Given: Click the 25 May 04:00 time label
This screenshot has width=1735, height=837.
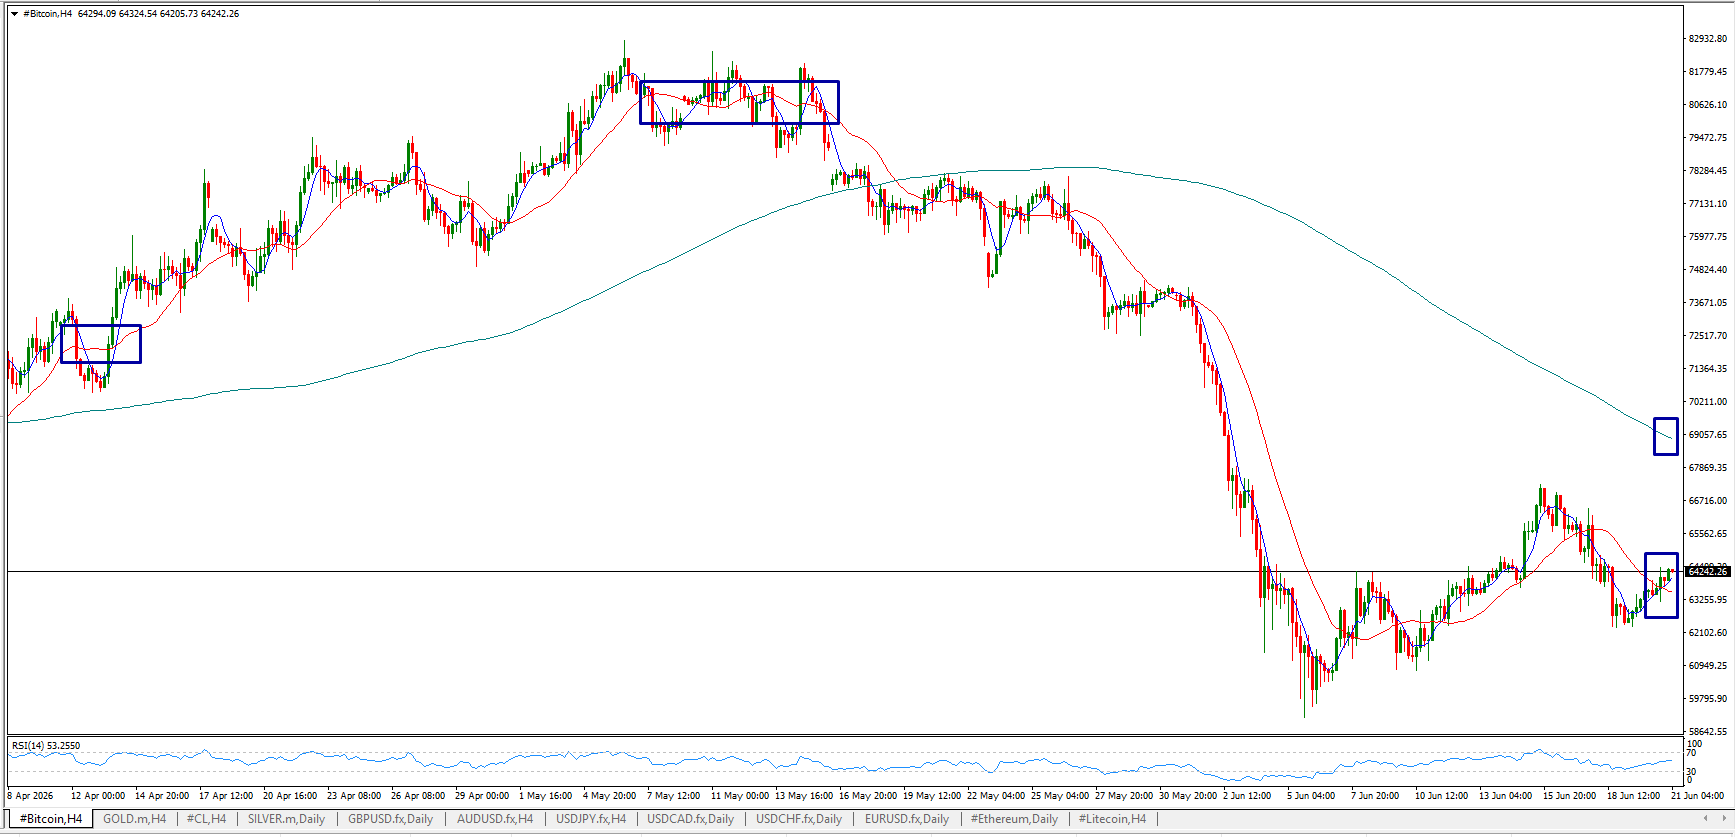Looking at the screenshot, I should click(1060, 796).
